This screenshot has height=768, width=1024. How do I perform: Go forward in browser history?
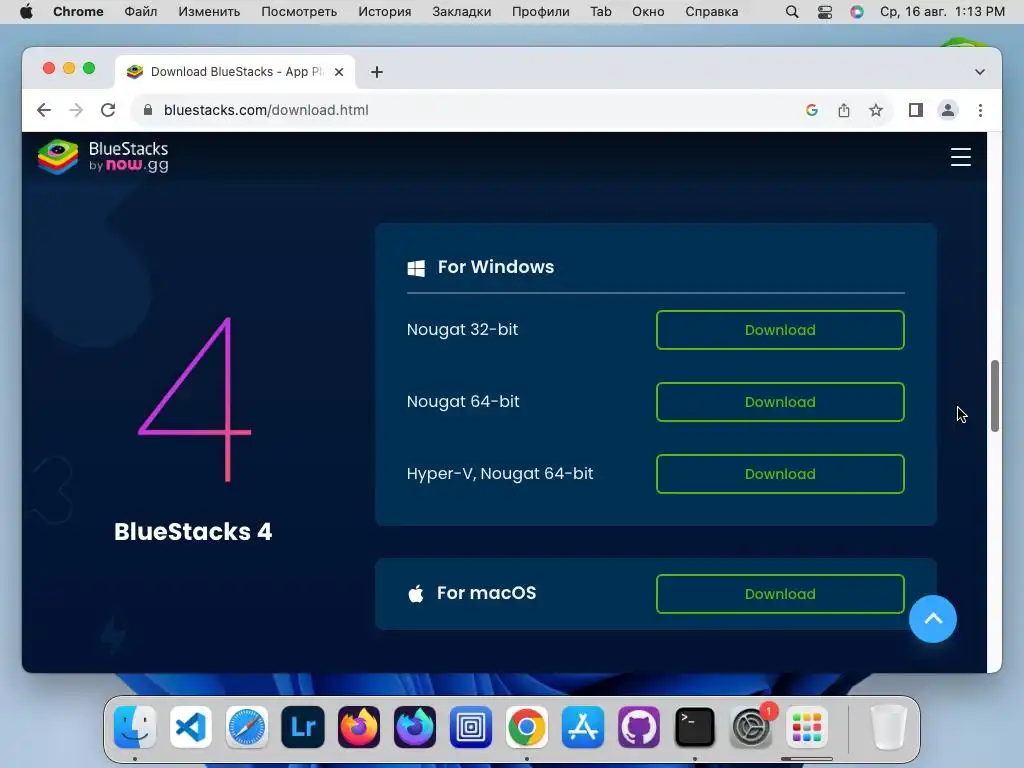76,110
